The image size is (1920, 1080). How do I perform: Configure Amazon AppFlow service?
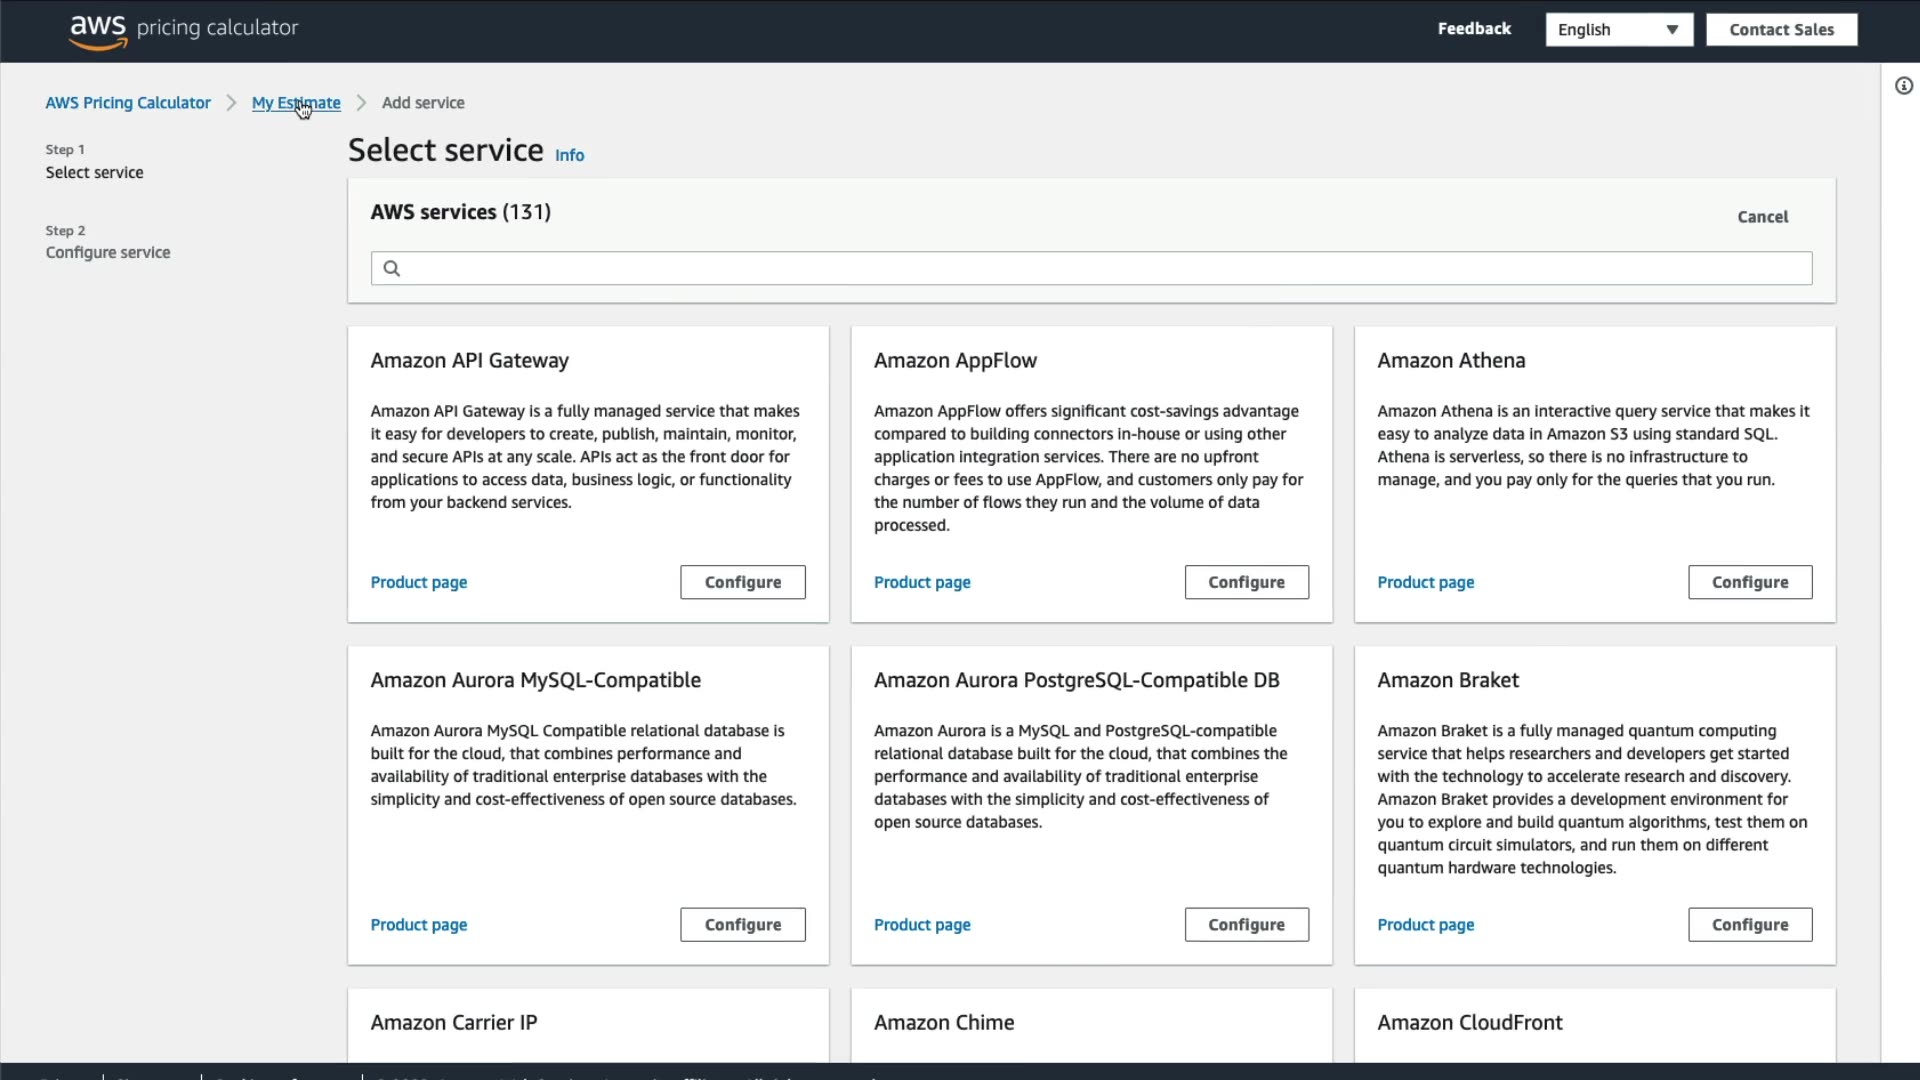pyautogui.click(x=1246, y=582)
